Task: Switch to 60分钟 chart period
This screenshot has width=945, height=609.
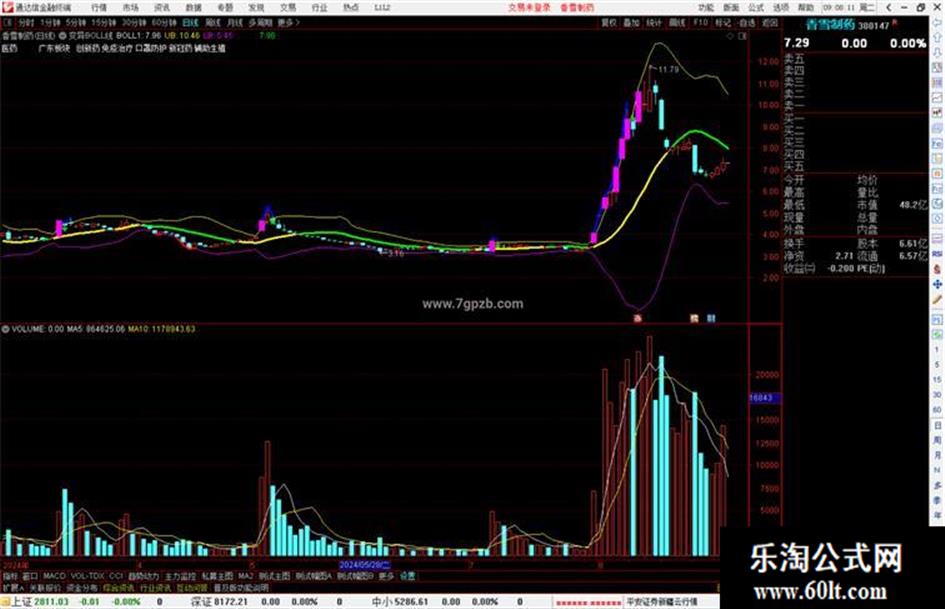Action: [x=164, y=22]
